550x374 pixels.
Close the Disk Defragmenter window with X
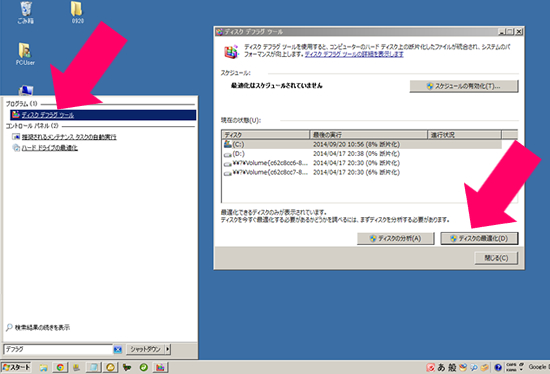click(519, 32)
